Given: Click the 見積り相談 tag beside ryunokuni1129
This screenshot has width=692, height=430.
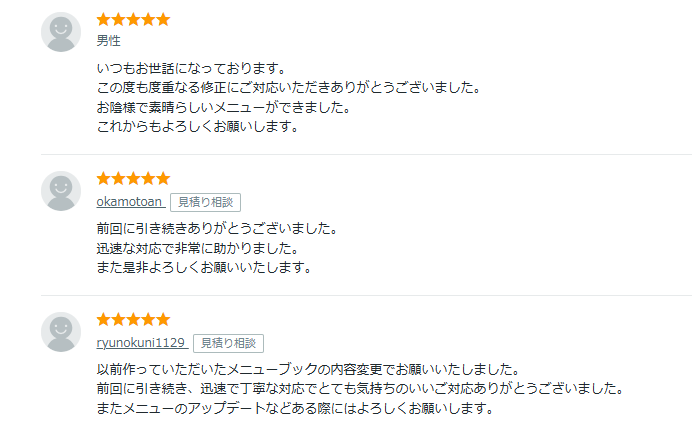Looking at the screenshot, I should (227, 343).
